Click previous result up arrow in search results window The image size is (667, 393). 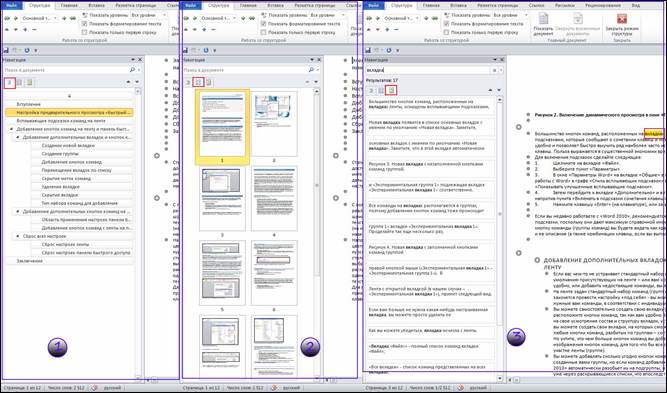[x=490, y=90]
